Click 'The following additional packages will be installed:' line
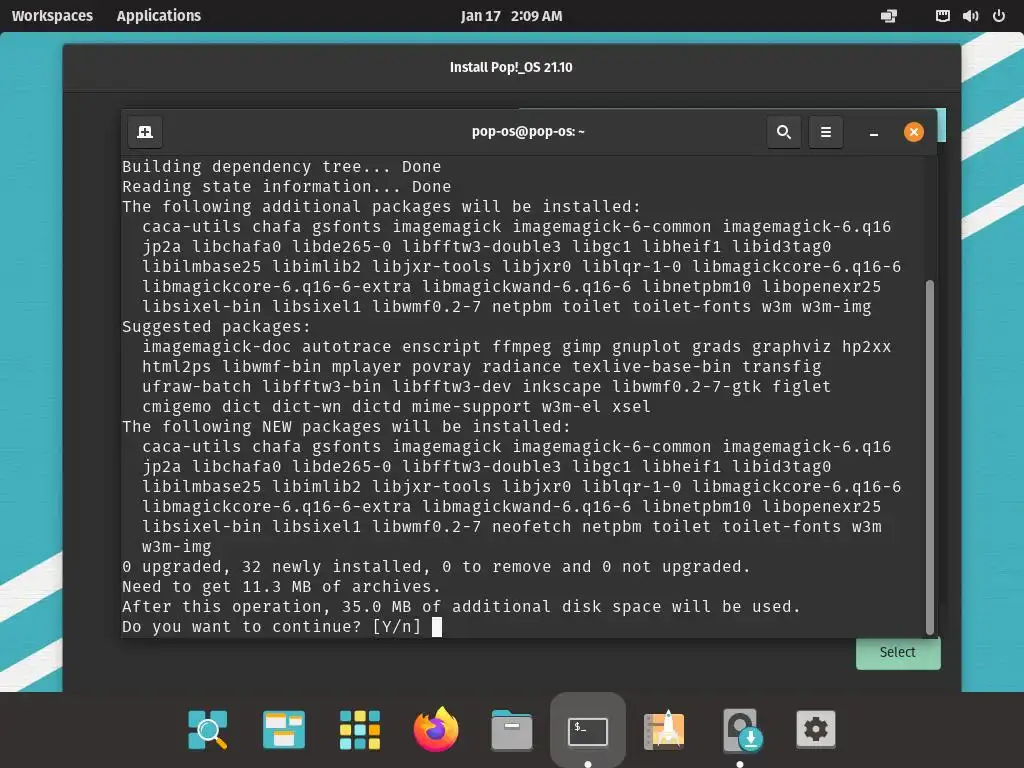1024x768 pixels. [381, 206]
